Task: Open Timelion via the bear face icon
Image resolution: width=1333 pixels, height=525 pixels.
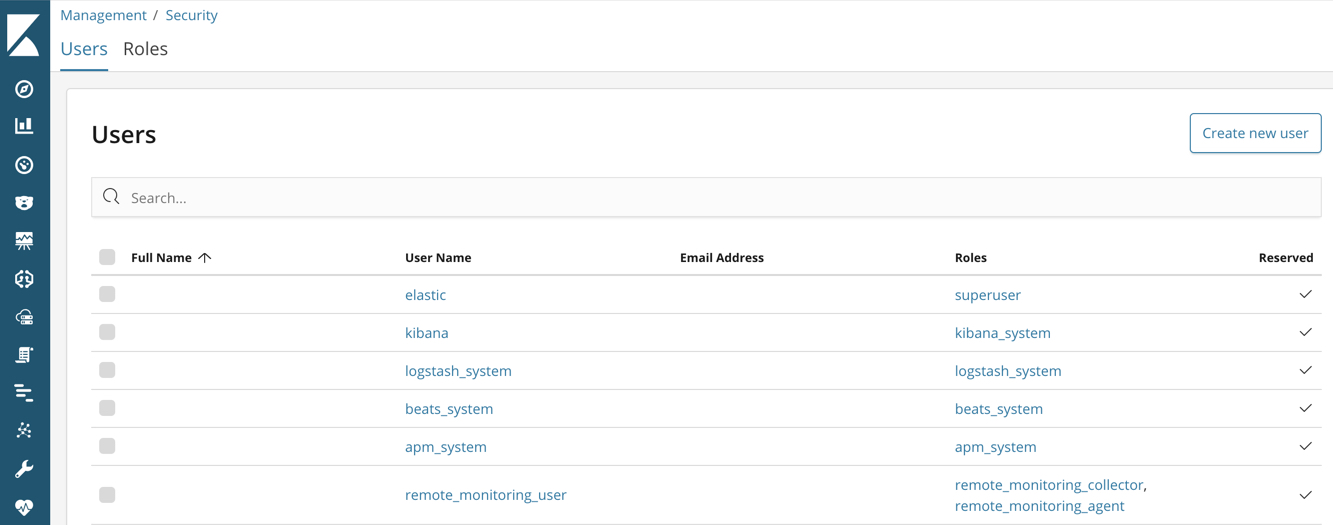Action: point(24,203)
